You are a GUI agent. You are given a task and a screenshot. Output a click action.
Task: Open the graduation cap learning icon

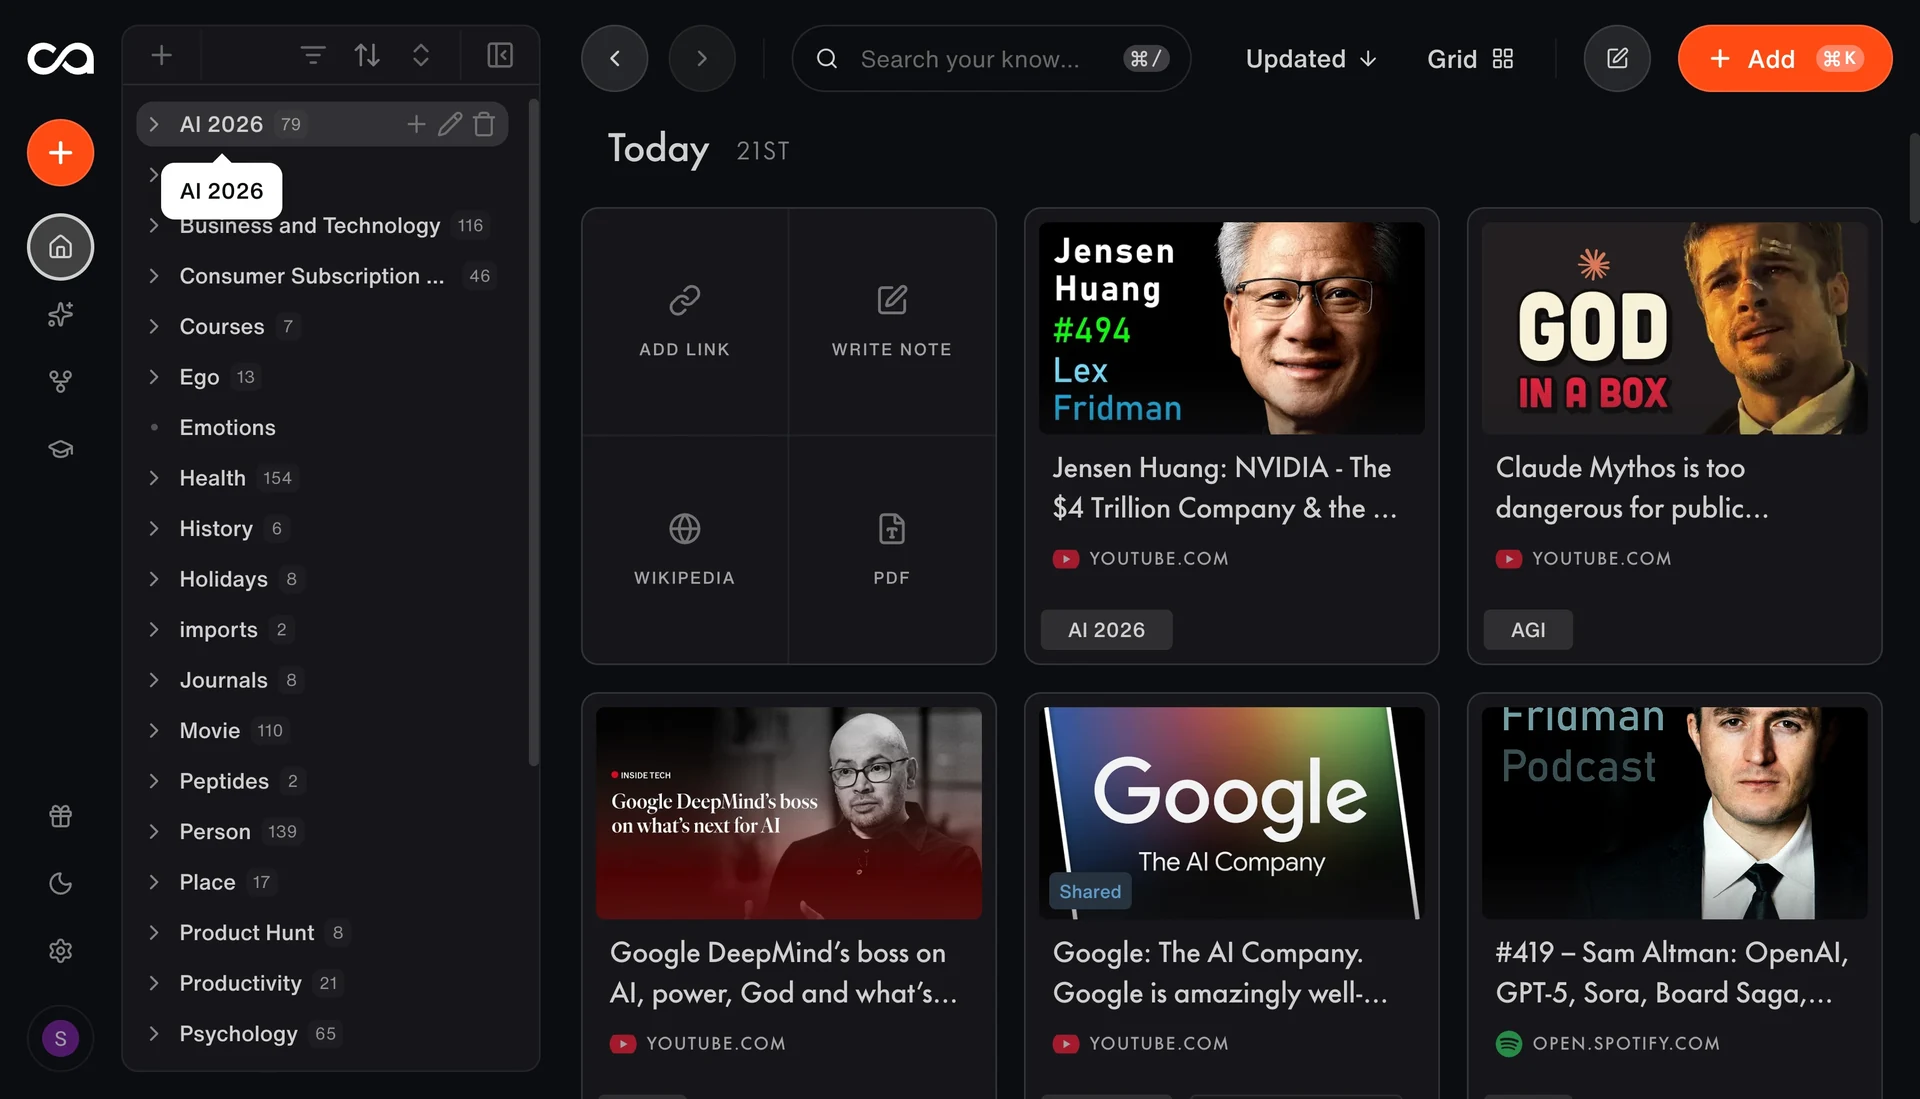pyautogui.click(x=61, y=449)
